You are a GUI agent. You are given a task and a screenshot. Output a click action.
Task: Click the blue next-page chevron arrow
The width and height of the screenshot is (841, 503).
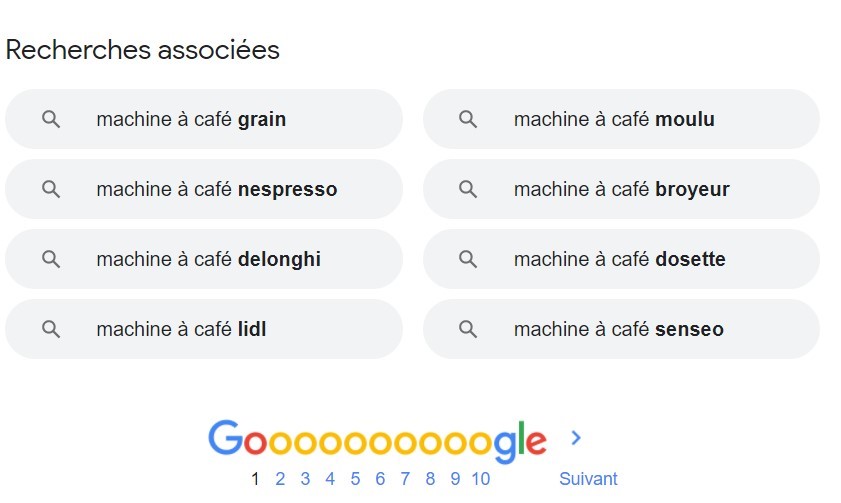click(575, 438)
